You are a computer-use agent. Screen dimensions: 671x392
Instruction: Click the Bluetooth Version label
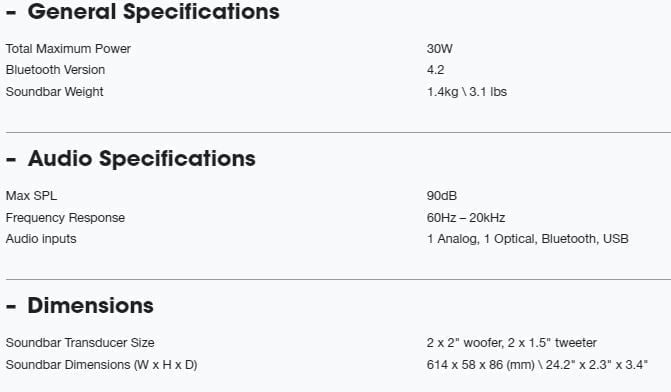[x=55, y=70]
